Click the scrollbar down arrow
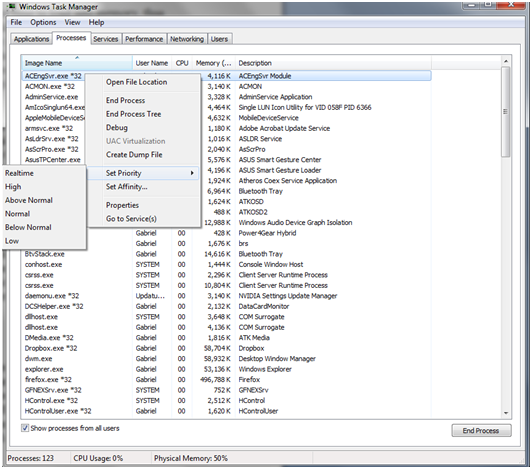 pos(506,413)
